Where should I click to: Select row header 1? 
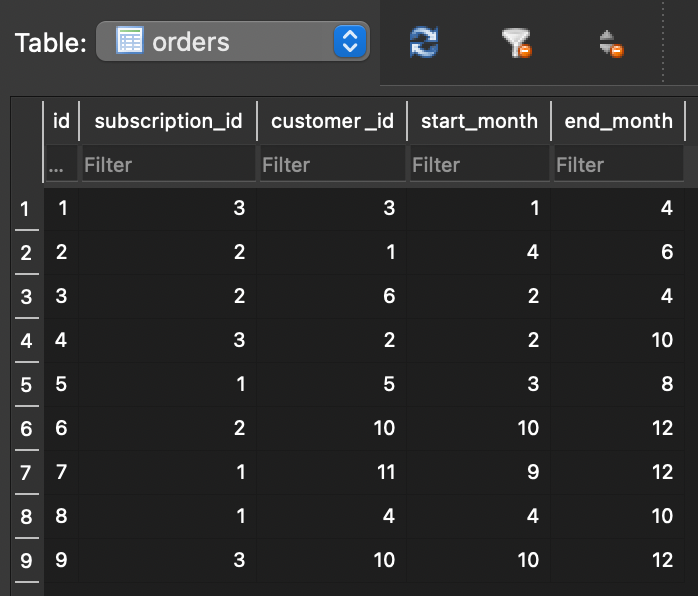pos(26,209)
